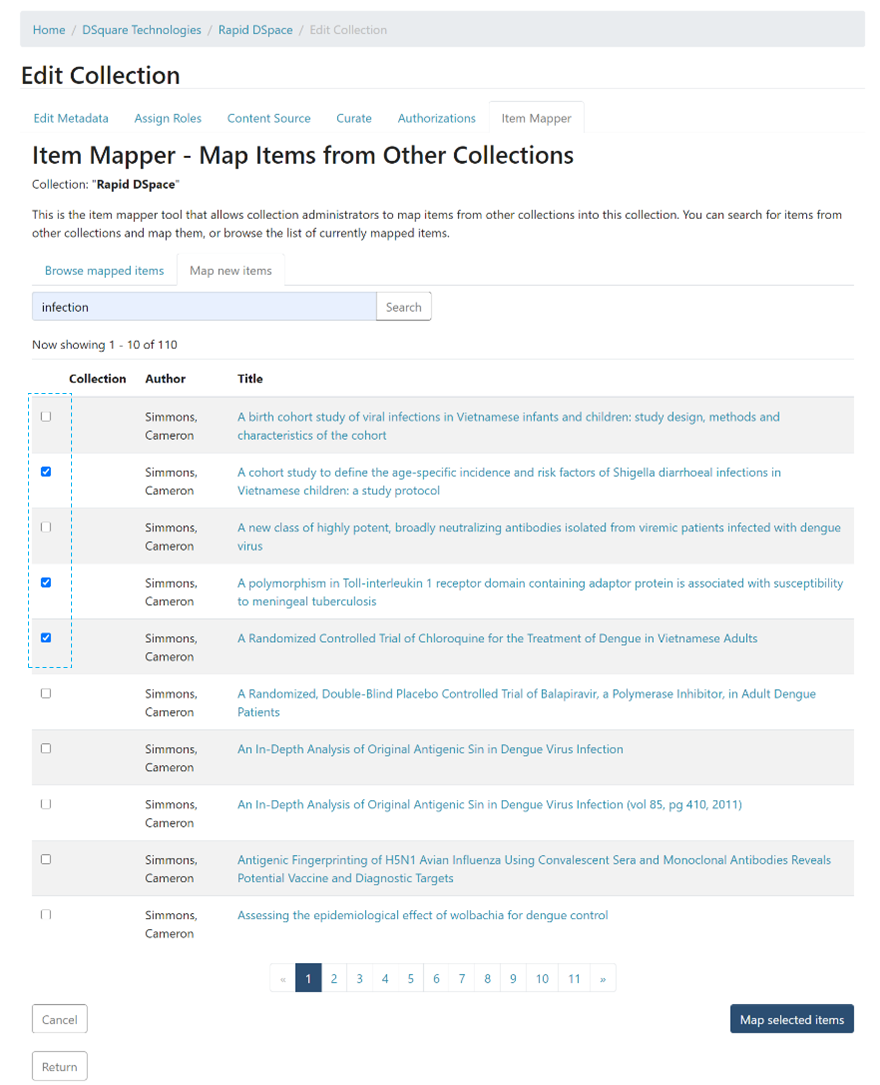Click the Map selected items button
The width and height of the screenshot is (880, 1085).
coord(791,1020)
